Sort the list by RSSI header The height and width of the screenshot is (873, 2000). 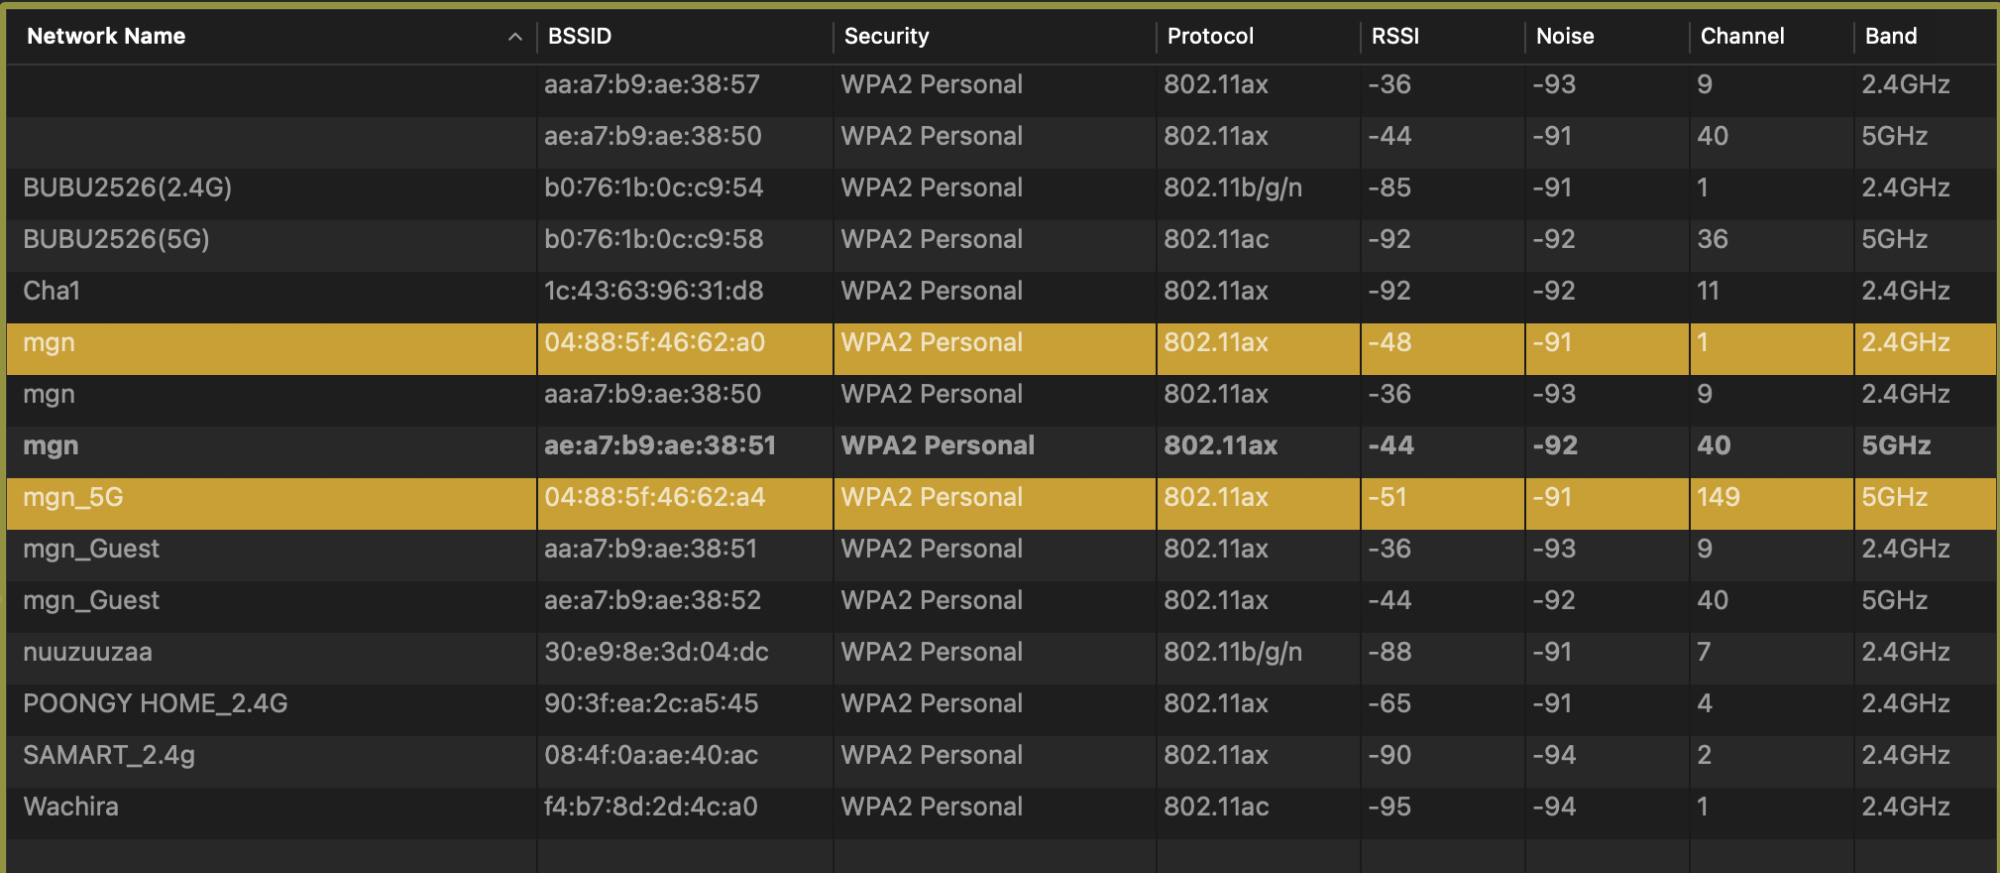(x=1395, y=37)
